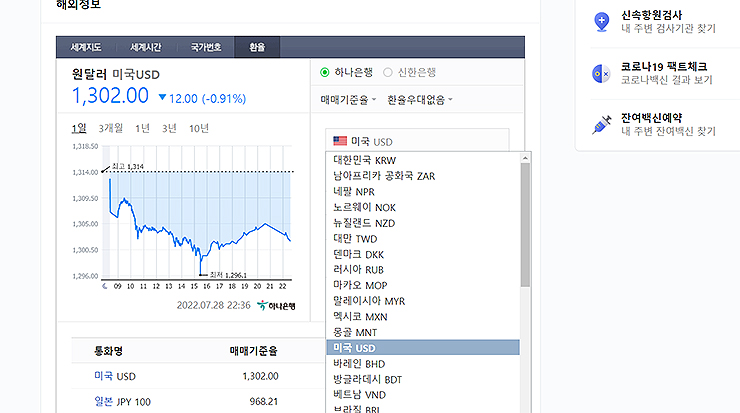The height and width of the screenshot is (413, 740).
Task: Click the currency list scrollbar thumb
Action: point(525,225)
